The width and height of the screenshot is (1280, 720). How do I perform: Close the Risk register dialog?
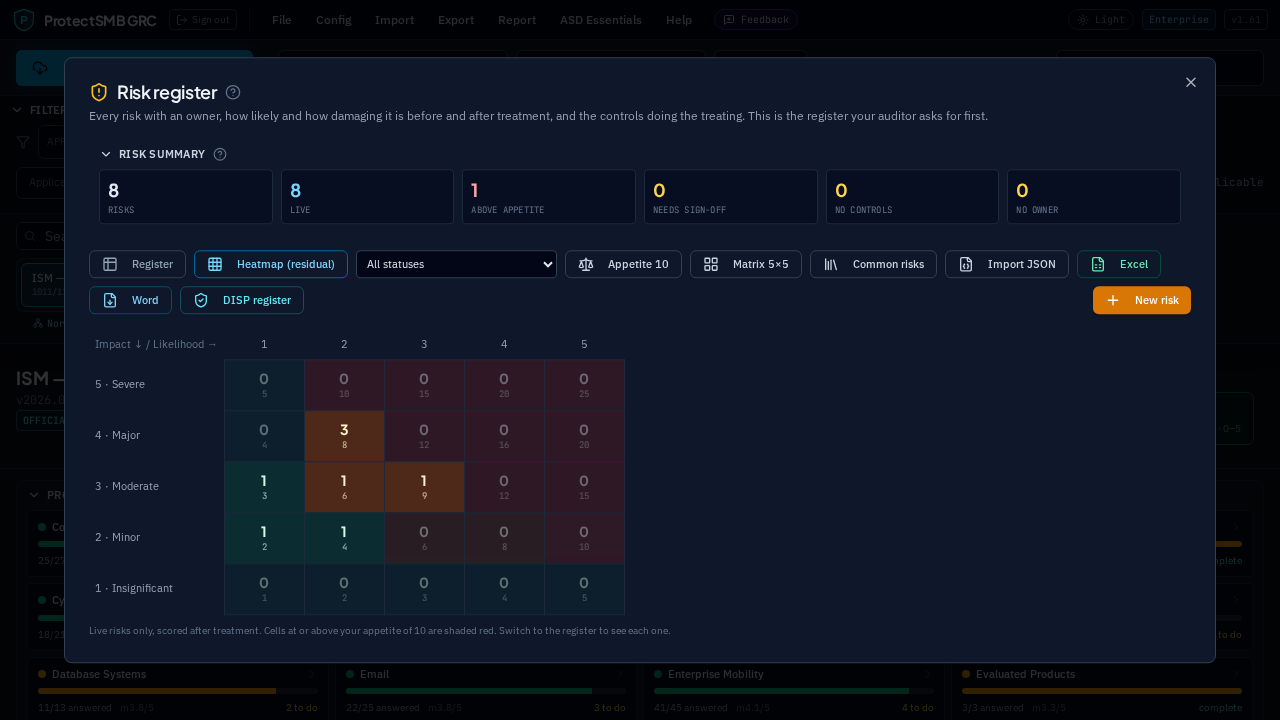(x=1191, y=82)
